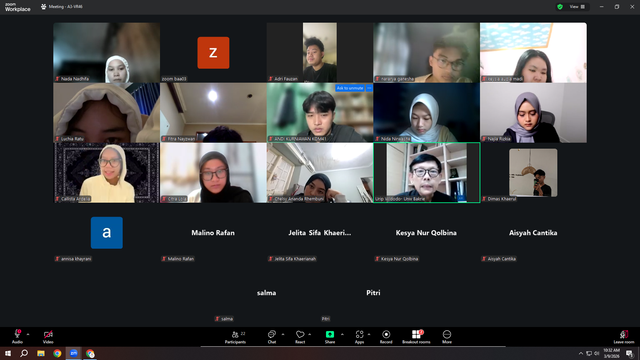This screenshot has height=360, width=640.
Task: Expand share options caret next to Share
Action: 342,334
